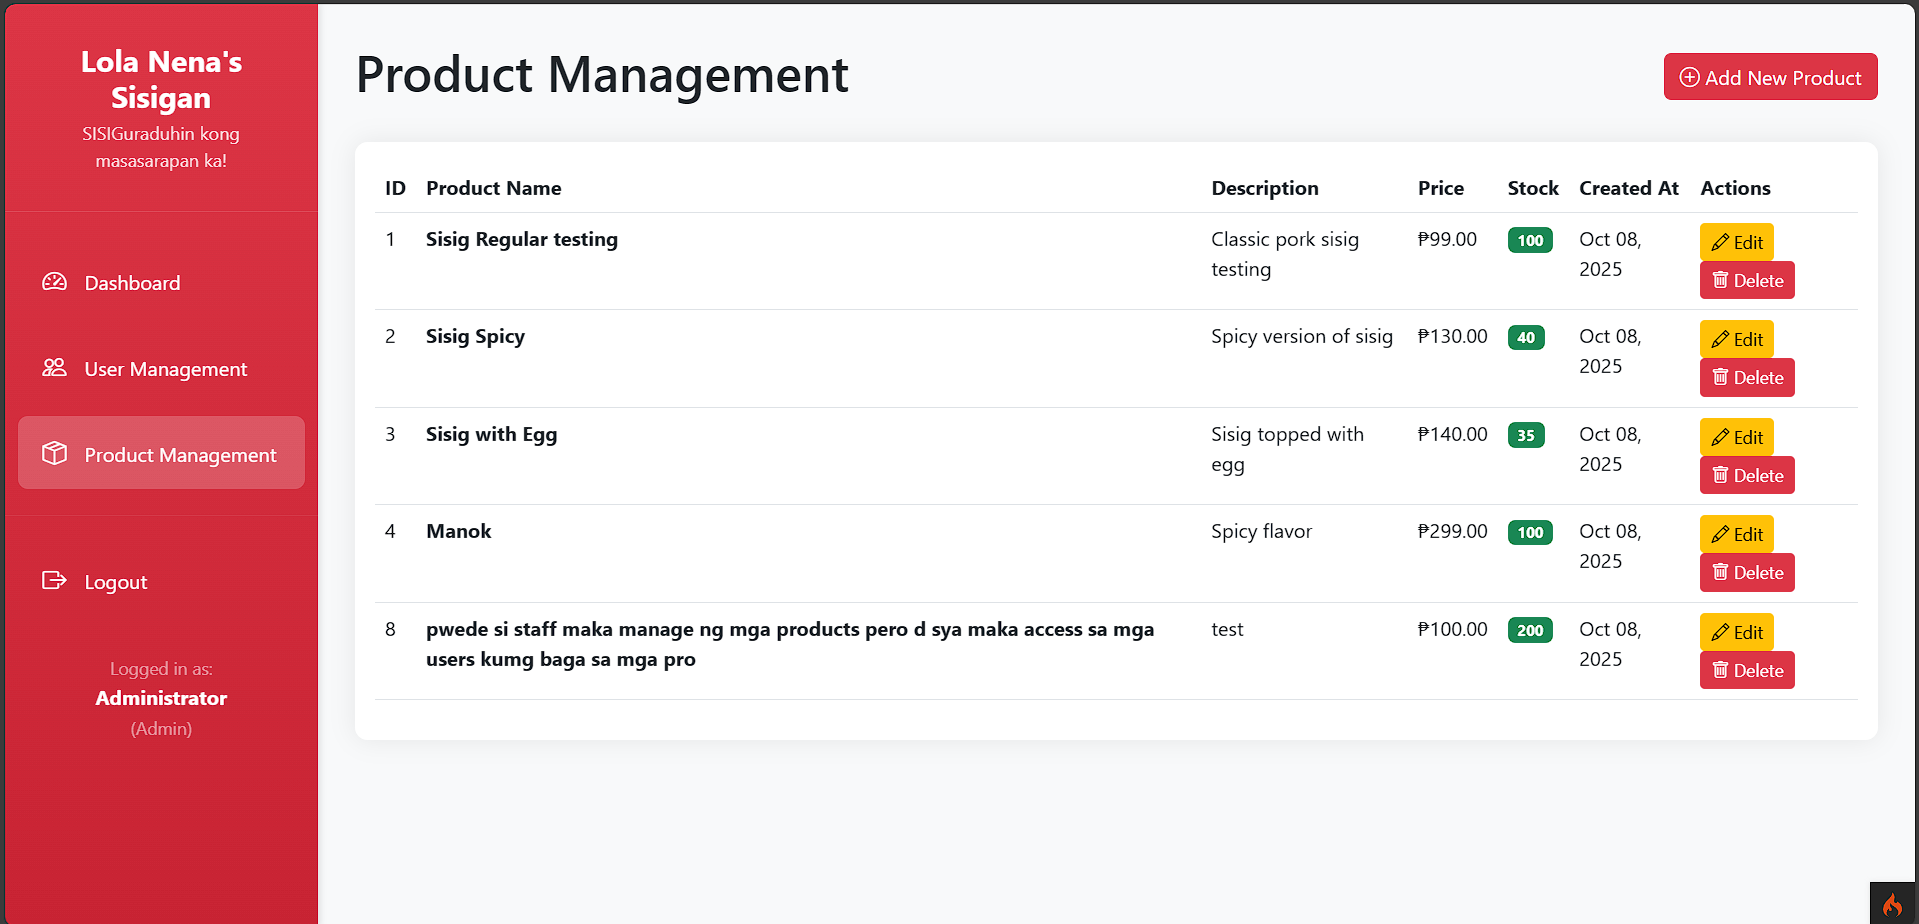Screen dimensions: 1919x924
Task: Click the Logout arrow icon
Action: point(53,581)
